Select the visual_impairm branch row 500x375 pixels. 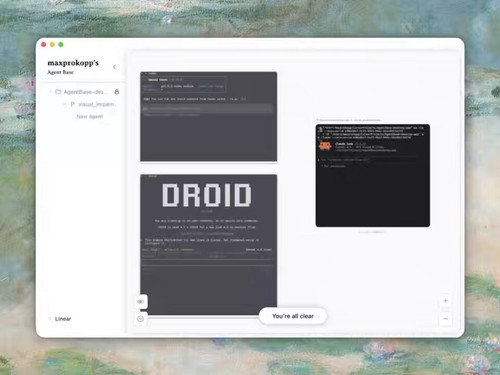point(90,104)
